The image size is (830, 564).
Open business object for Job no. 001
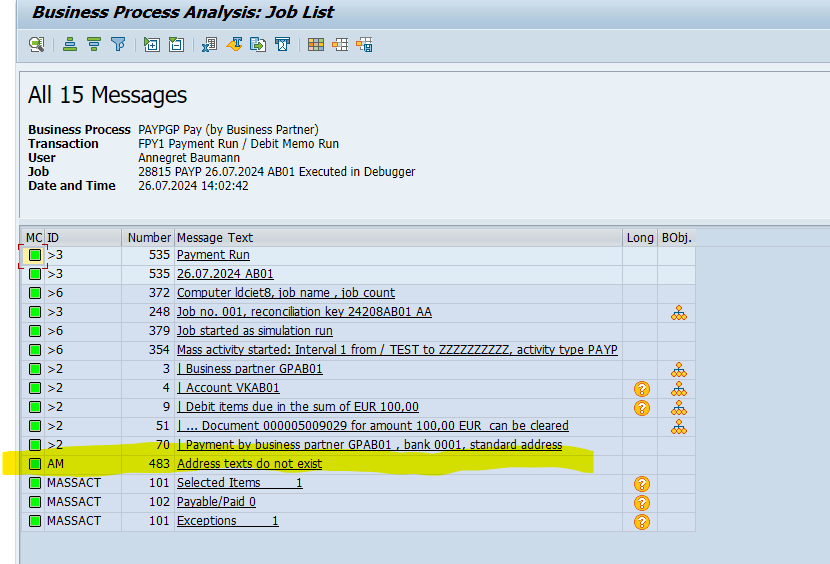pyautogui.click(x=679, y=313)
